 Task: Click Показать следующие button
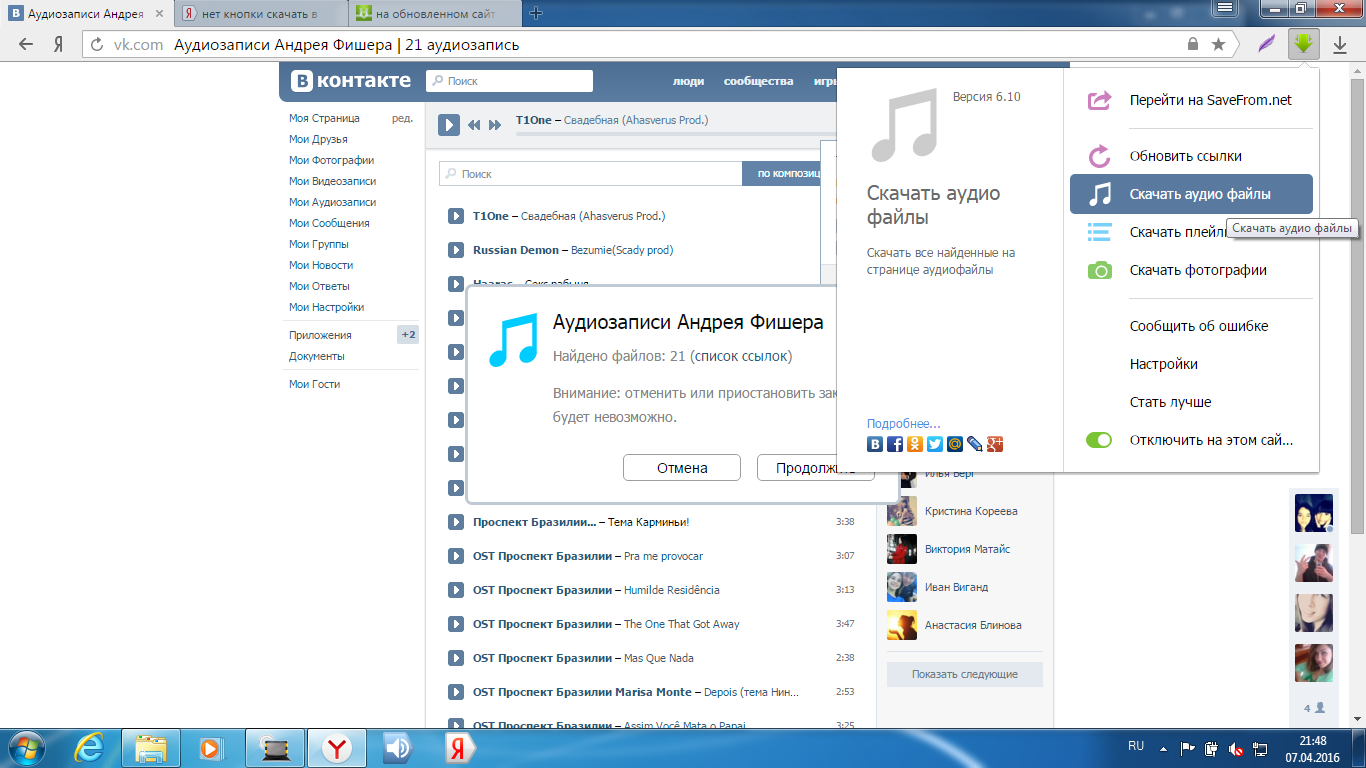[x=965, y=674]
